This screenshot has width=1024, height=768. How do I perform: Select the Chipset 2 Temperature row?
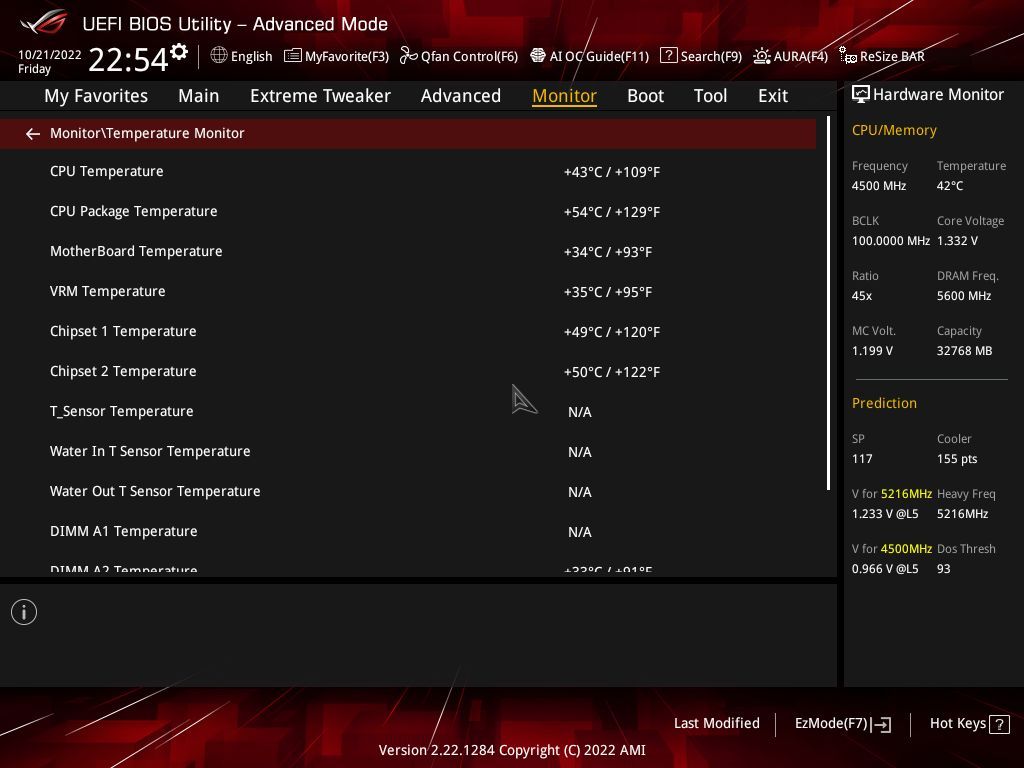click(408, 372)
